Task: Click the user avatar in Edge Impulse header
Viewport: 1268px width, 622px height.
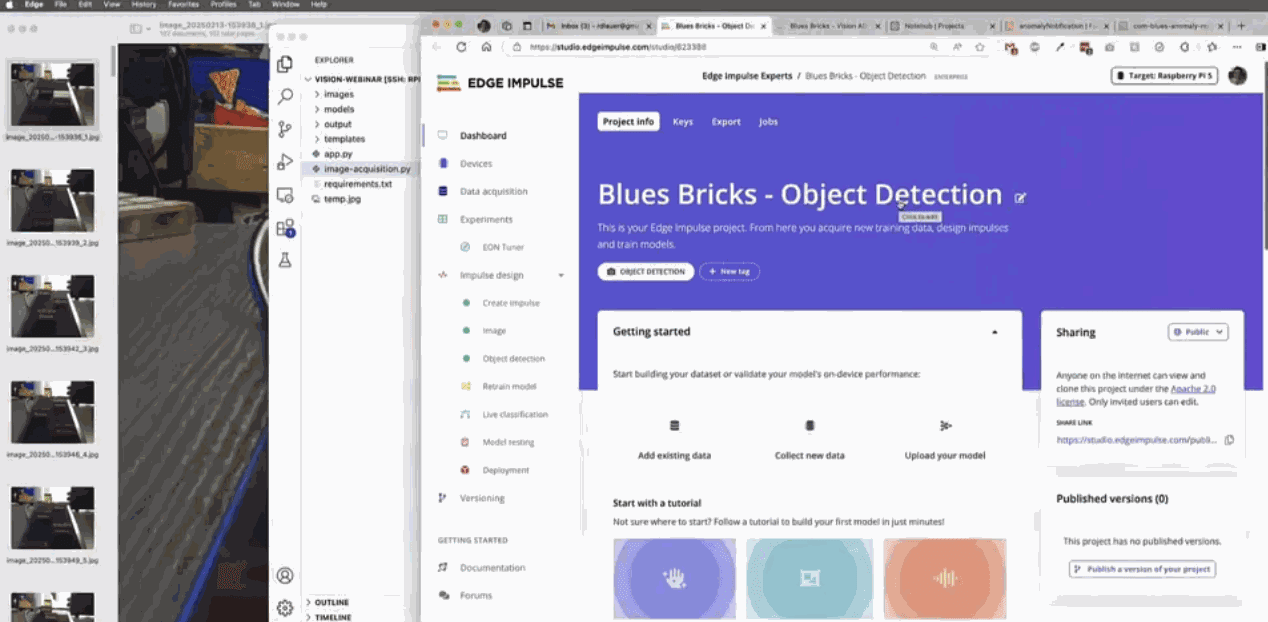Action: [1238, 76]
